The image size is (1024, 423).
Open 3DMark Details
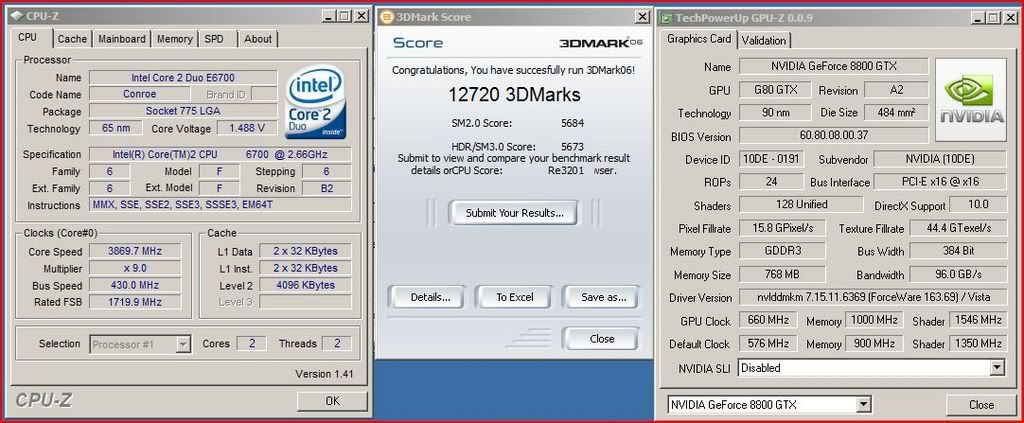point(430,297)
